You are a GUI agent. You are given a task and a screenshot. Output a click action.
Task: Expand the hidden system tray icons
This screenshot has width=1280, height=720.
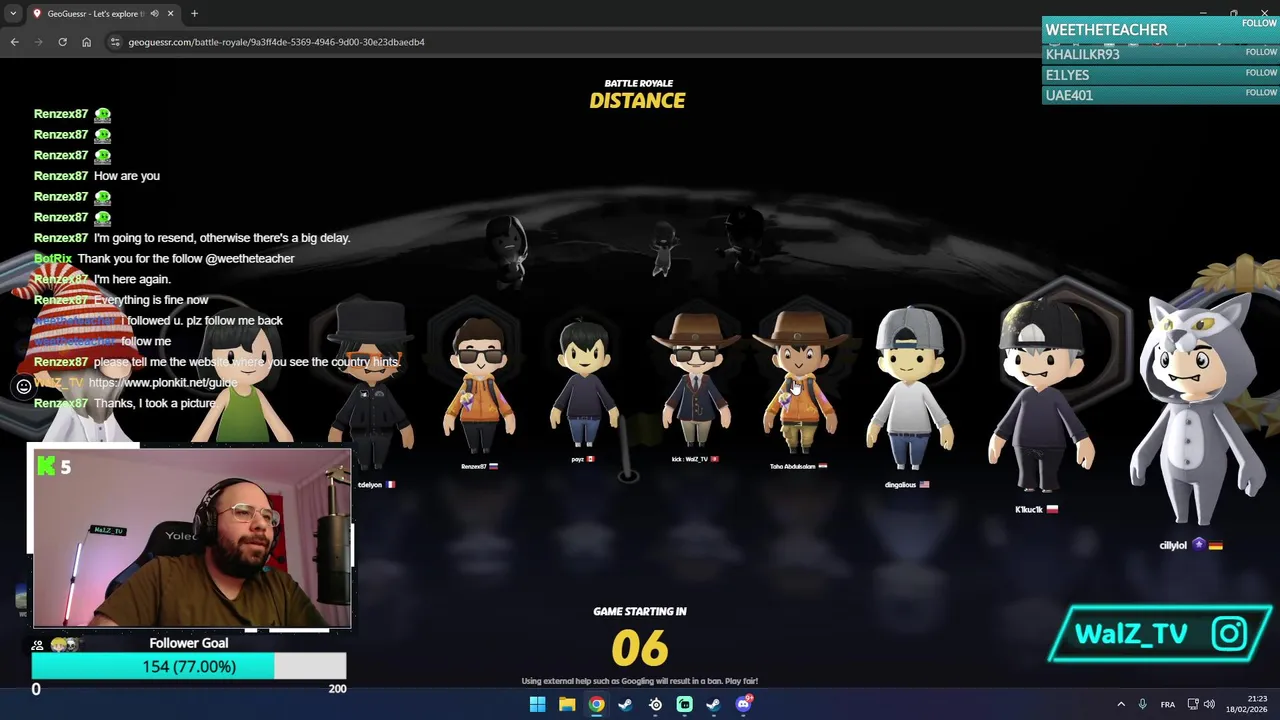pyautogui.click(x=1120, y=704)
